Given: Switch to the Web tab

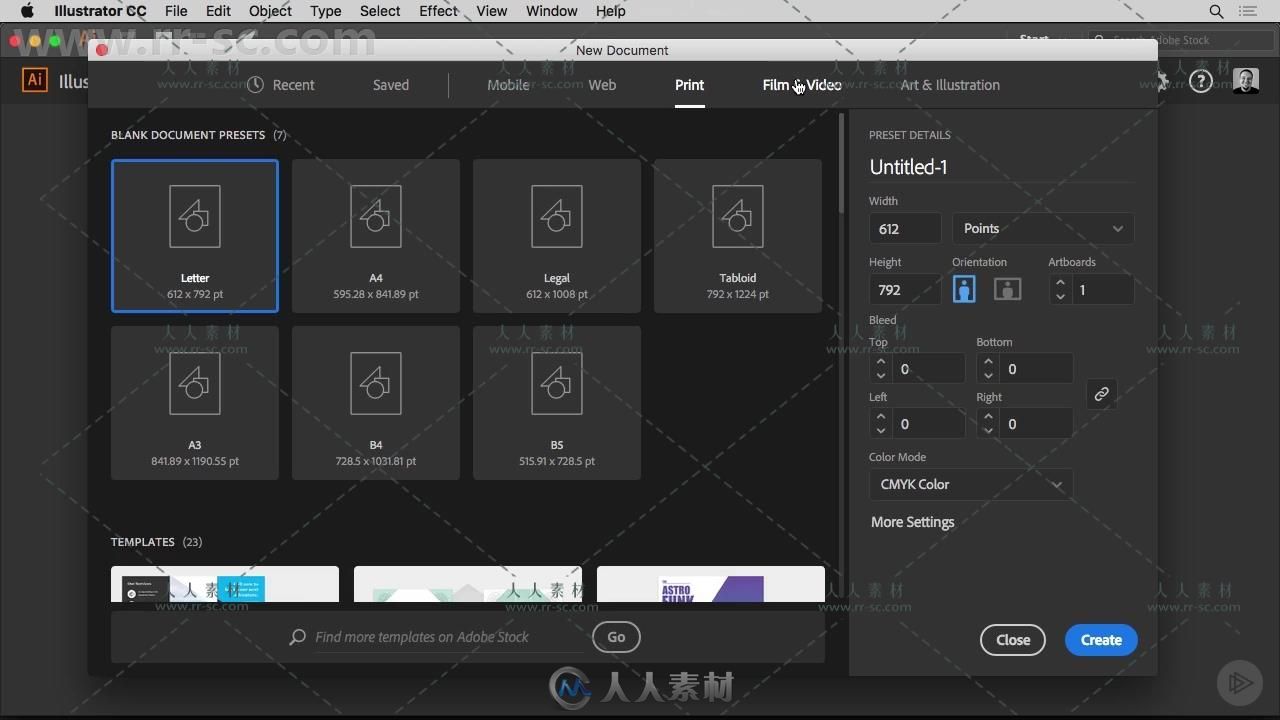Looking at the screenshot, I should point(602,85).
